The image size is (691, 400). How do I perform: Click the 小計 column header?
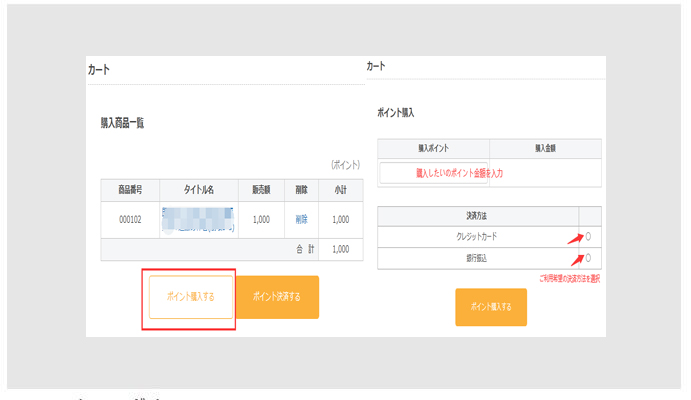340,190
